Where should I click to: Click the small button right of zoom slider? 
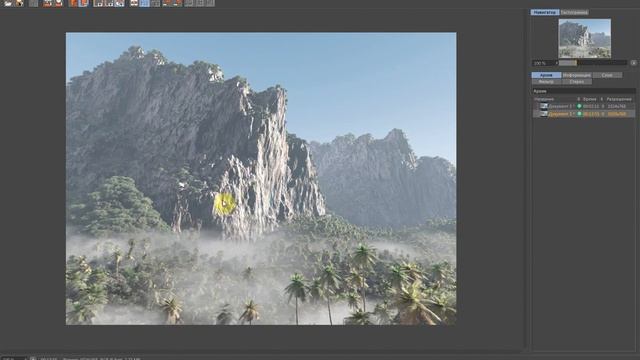[633, 63]
